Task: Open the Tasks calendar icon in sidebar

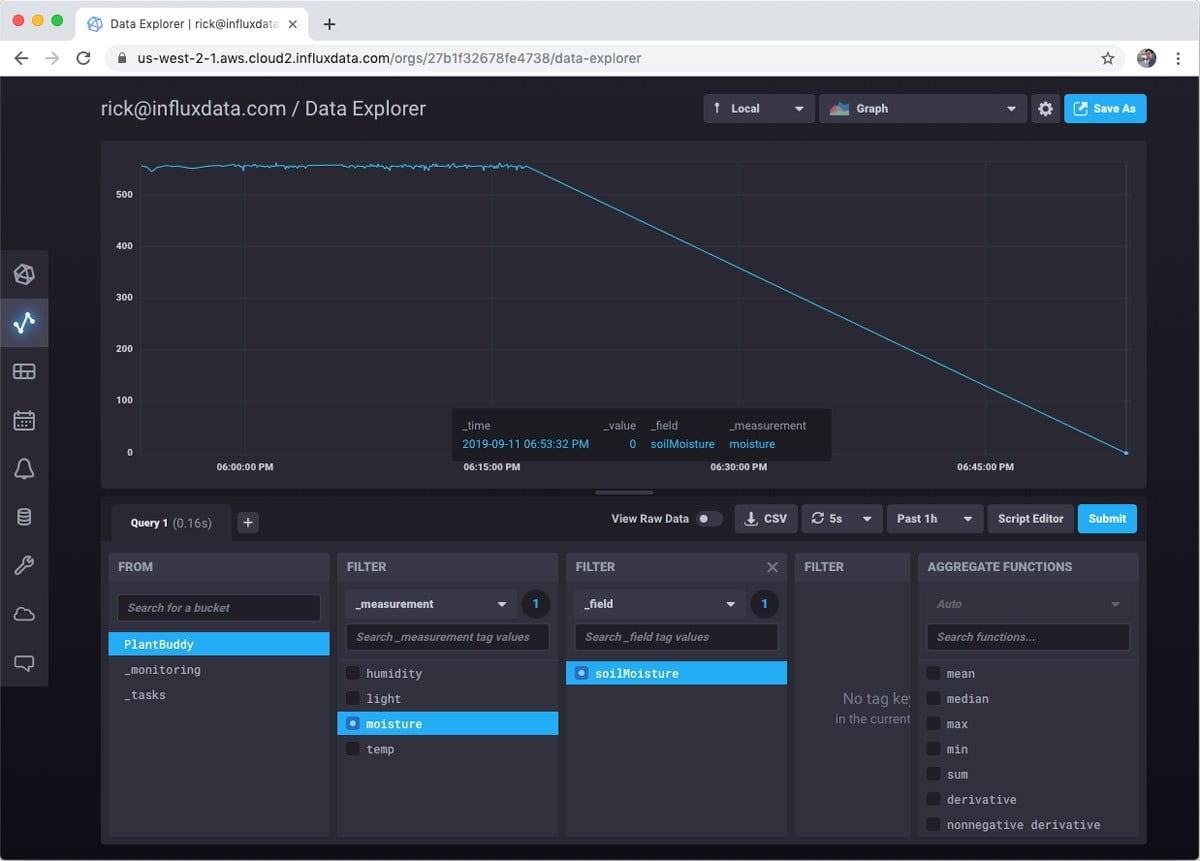Action: (25, 420)
